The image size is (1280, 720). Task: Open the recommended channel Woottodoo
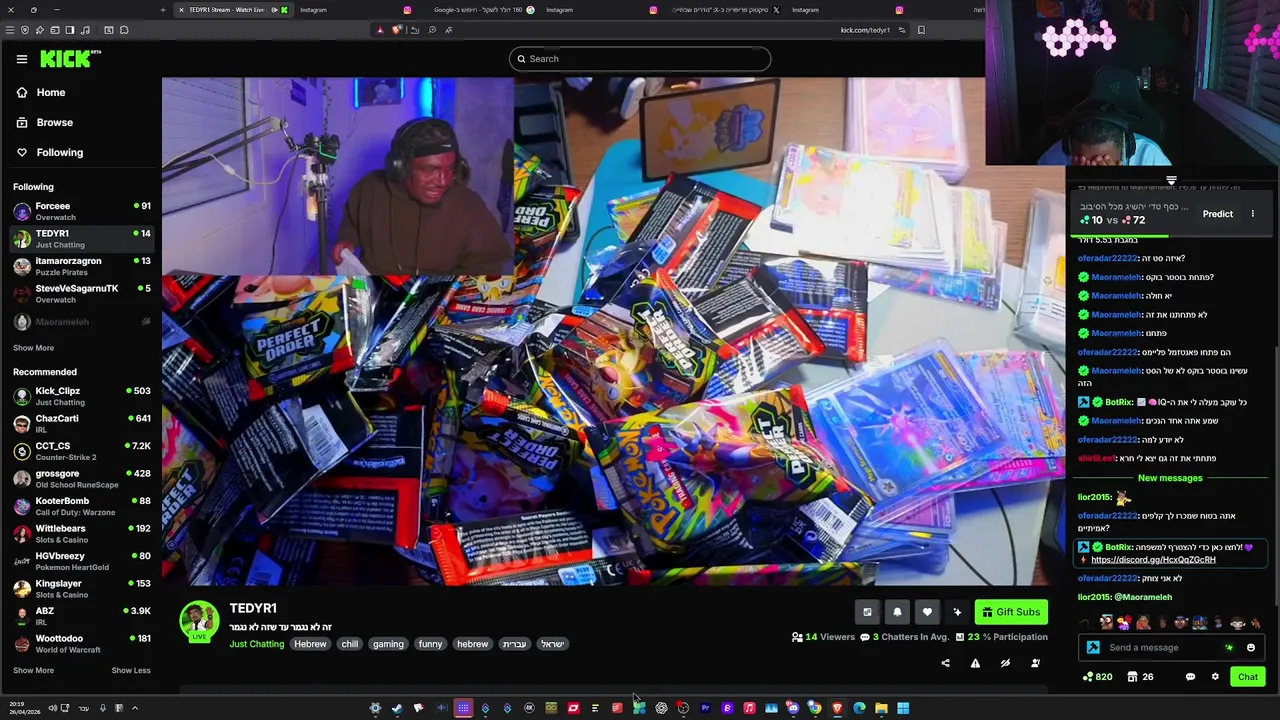point(81,643)
